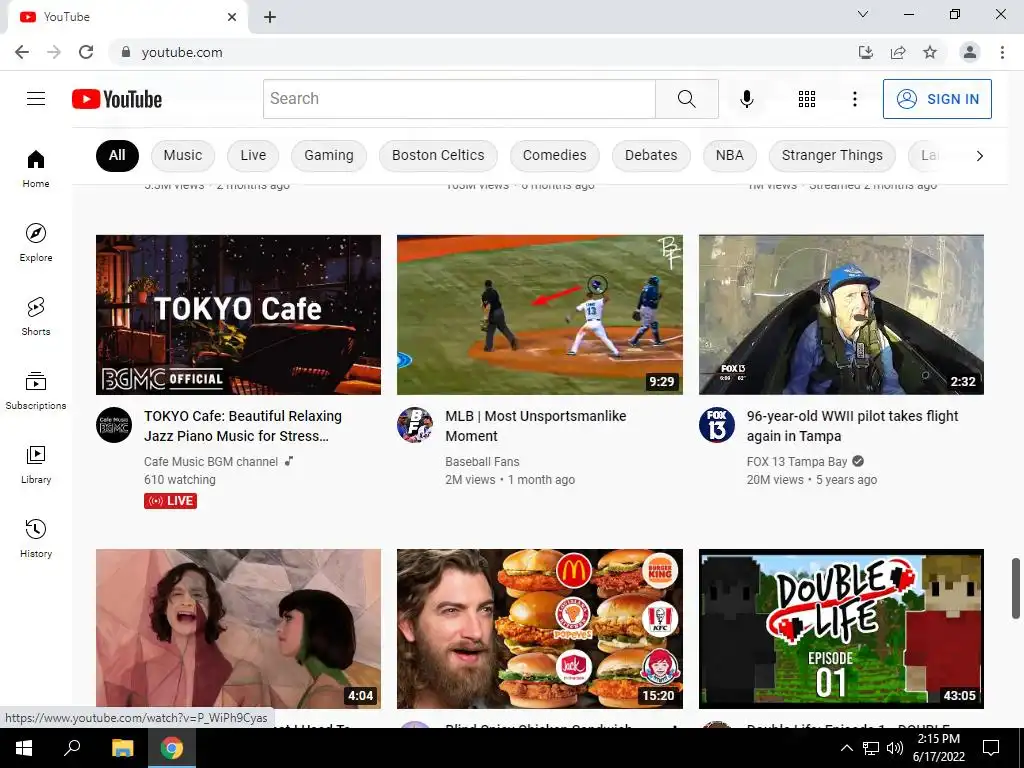Open History in sidebar
The height and width of the screenshot is (768, 1024).
[x=36, y=538]
